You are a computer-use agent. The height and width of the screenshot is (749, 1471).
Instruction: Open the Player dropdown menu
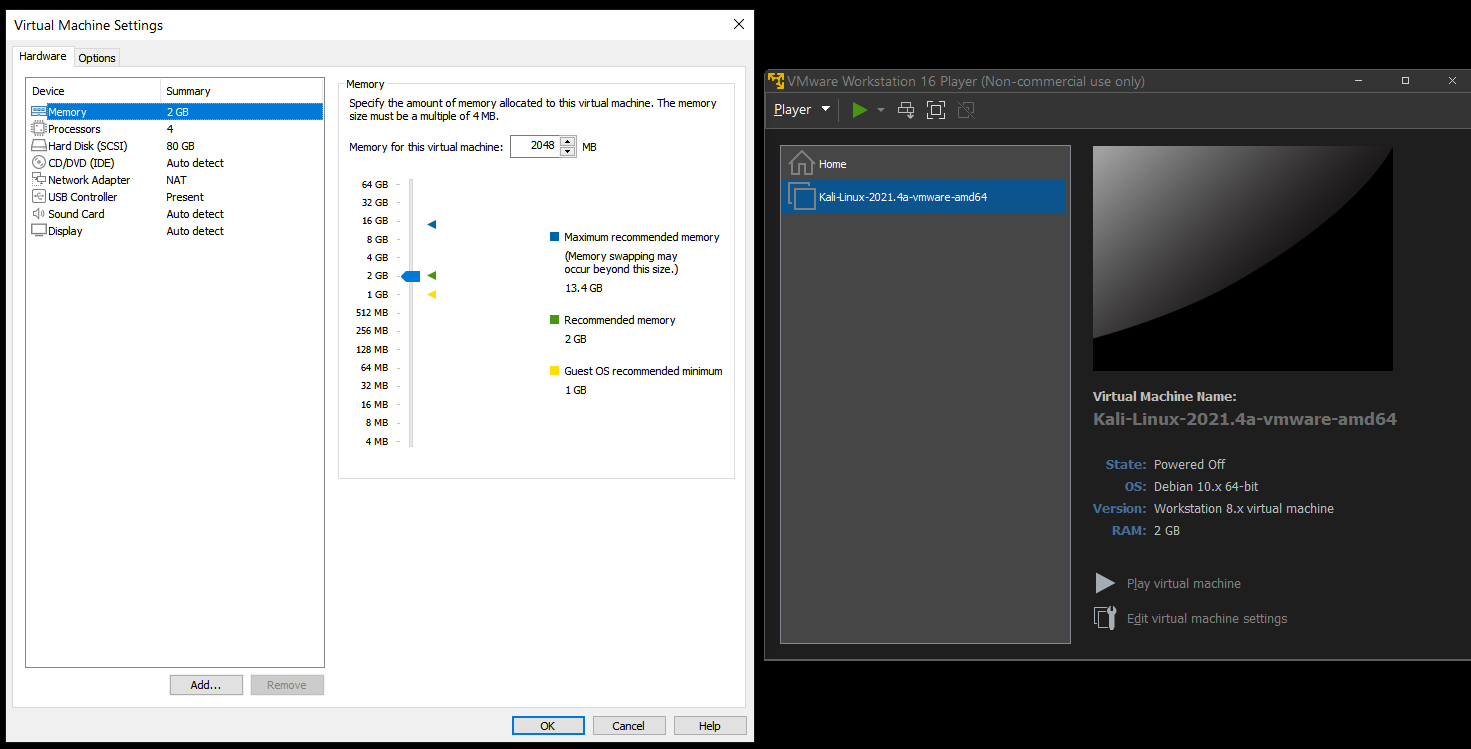pyautogui.click(x=802, y=110)
